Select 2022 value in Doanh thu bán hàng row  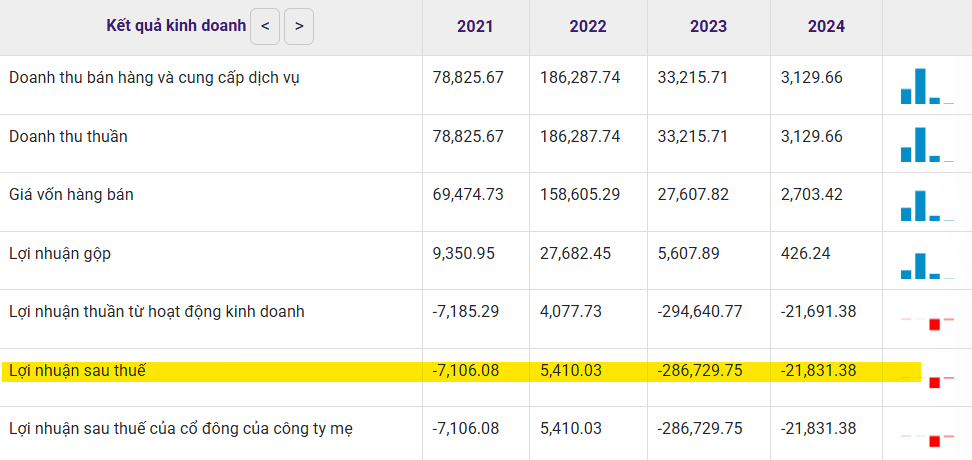coord(580,78)
